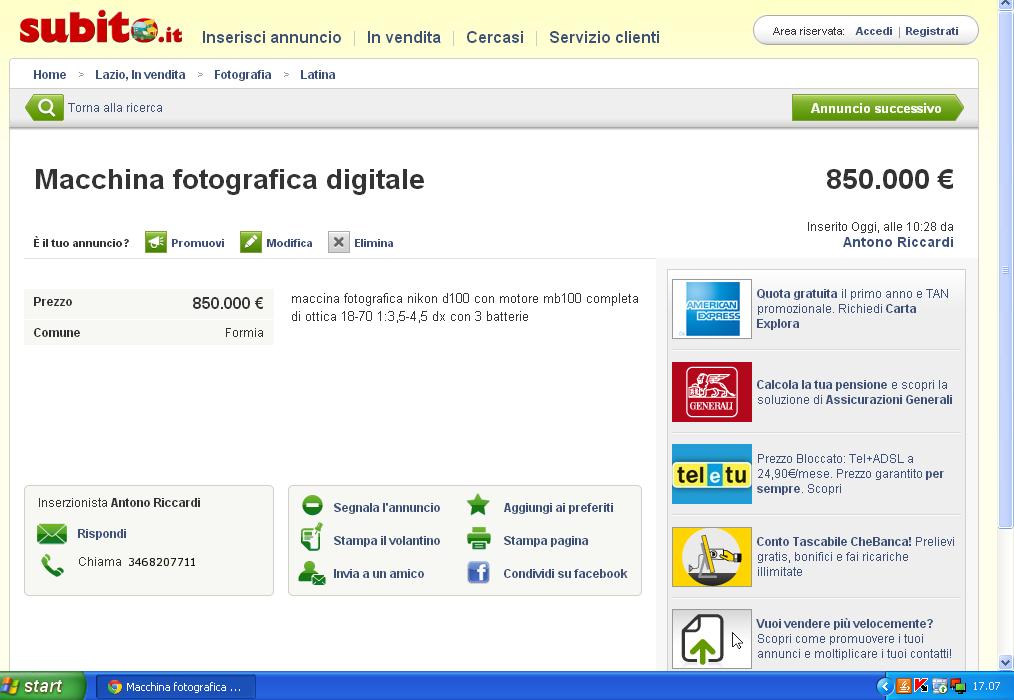This screenshot has width=1014, height=700.
Task: Open the Fotografia breadcrumb link
Action: [x=242, y=74]
